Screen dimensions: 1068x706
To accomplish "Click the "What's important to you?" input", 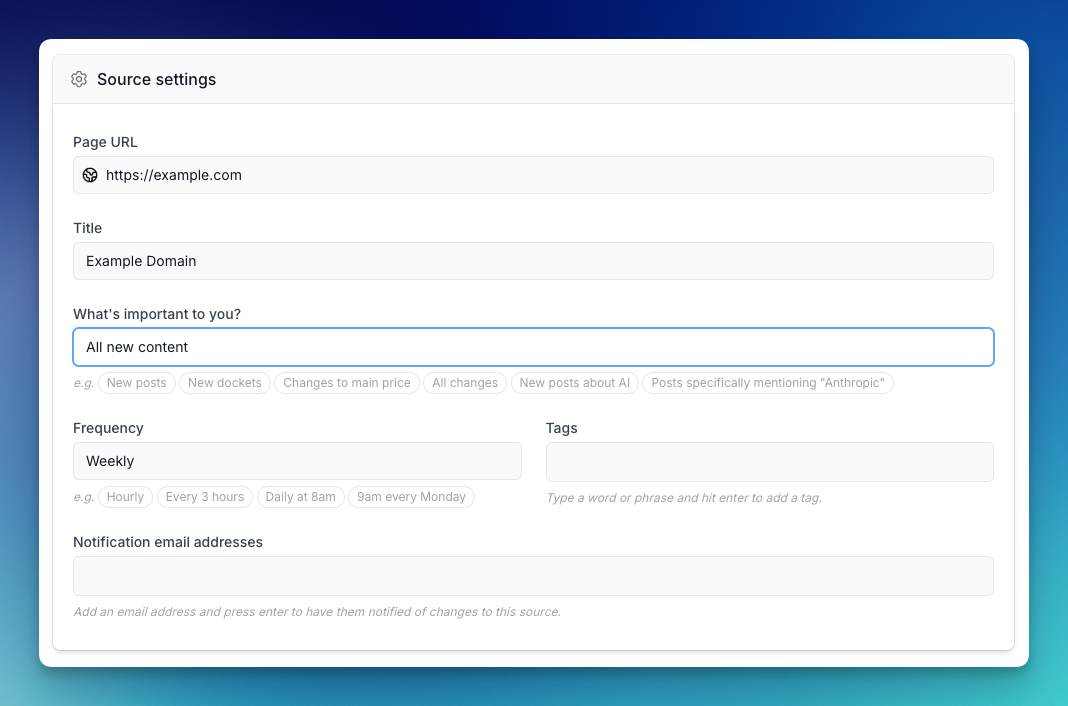I will (x=533, y=347).
